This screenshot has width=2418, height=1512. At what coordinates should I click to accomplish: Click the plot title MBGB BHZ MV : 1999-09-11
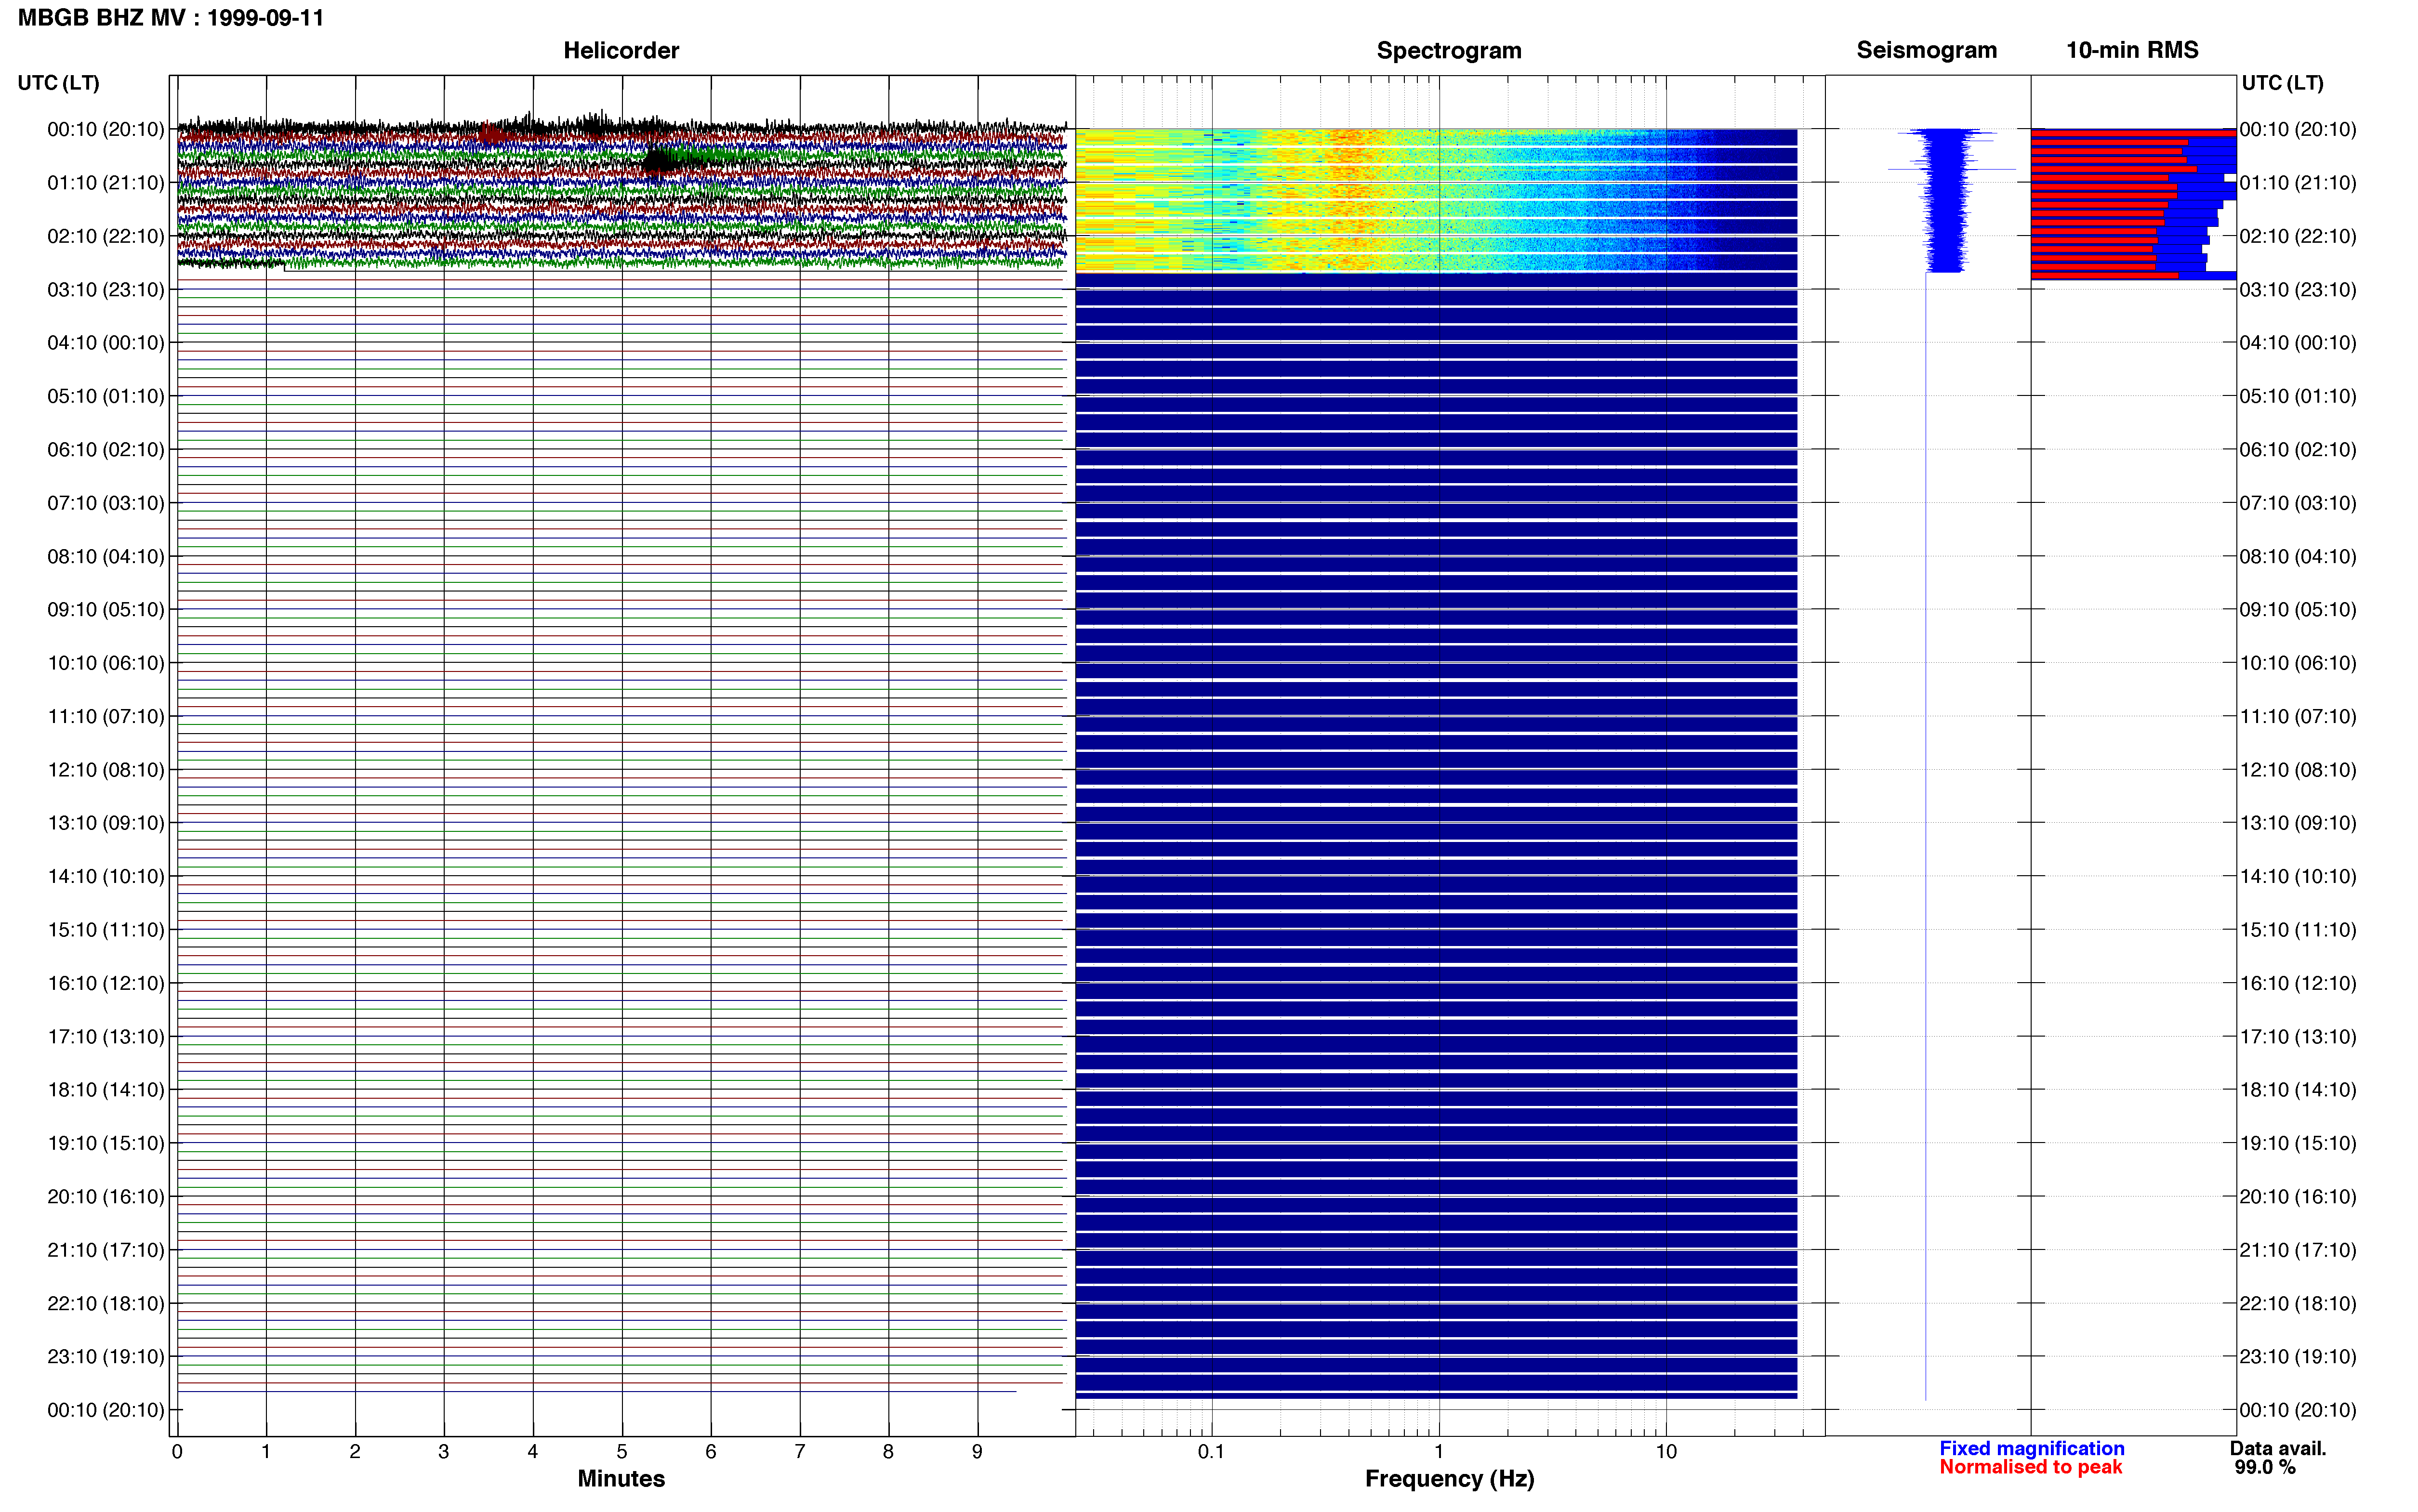click(x=171, y=18)
